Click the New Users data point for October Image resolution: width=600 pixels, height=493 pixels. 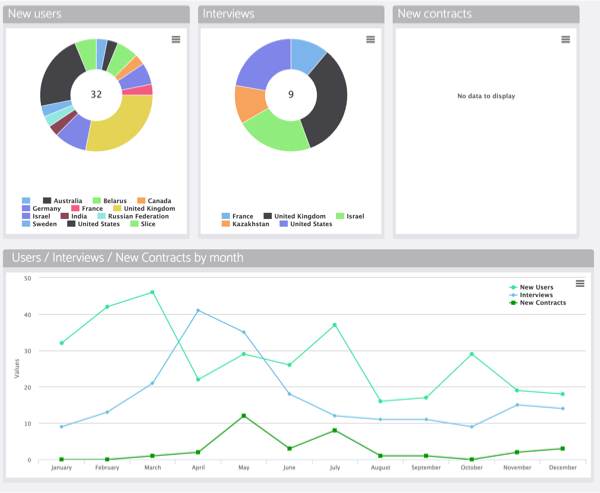click(472, 354)
